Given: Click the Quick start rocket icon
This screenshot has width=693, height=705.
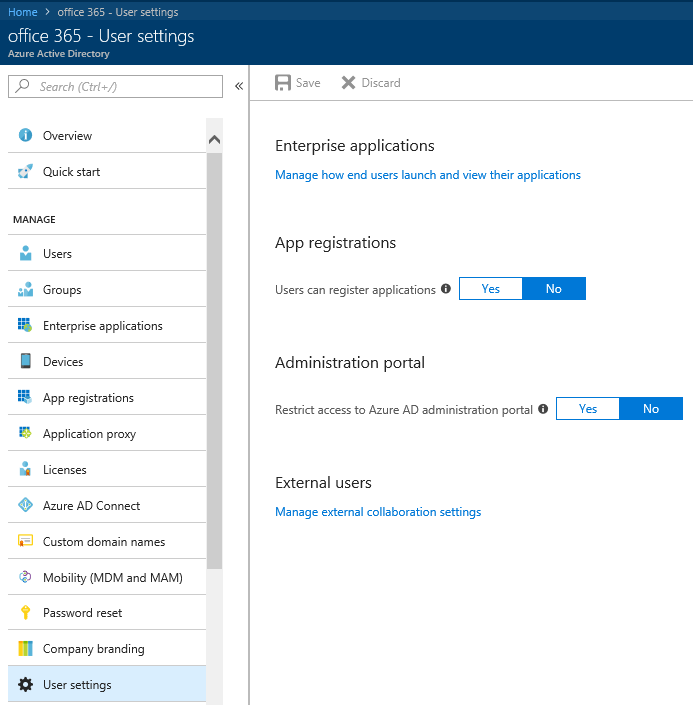Looking at the screenshot, I should pyautogui.click(x=25, y=171).
